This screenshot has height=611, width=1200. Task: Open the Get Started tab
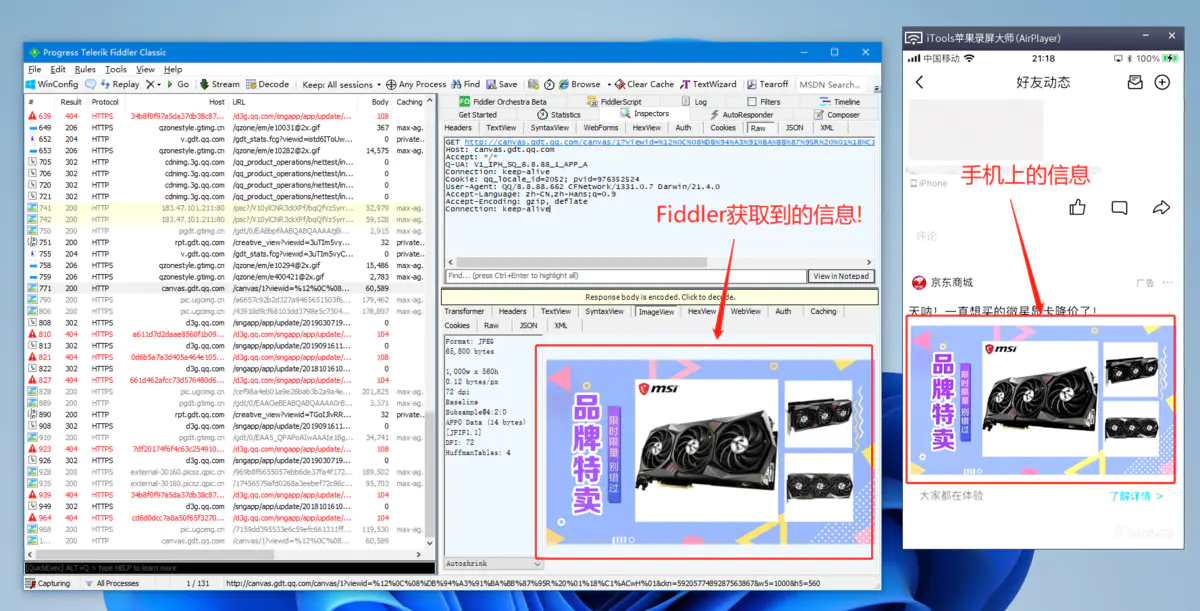tap(477, 115)
